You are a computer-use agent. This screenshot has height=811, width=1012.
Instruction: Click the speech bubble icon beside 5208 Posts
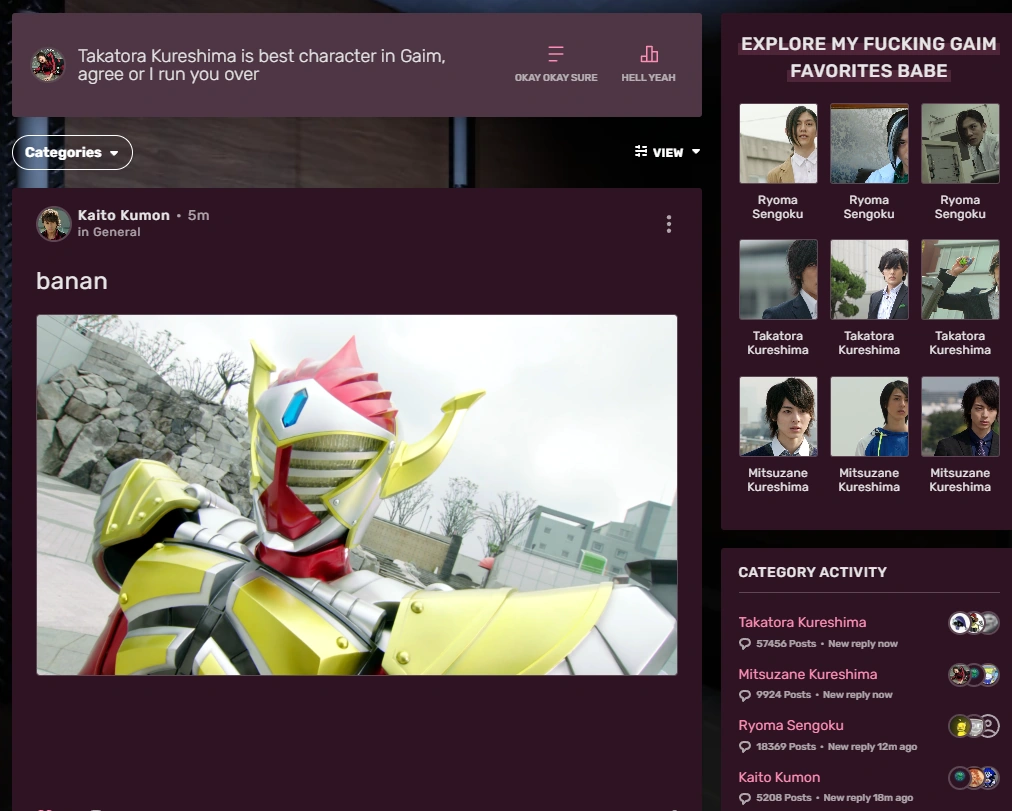tap(743, 797)
